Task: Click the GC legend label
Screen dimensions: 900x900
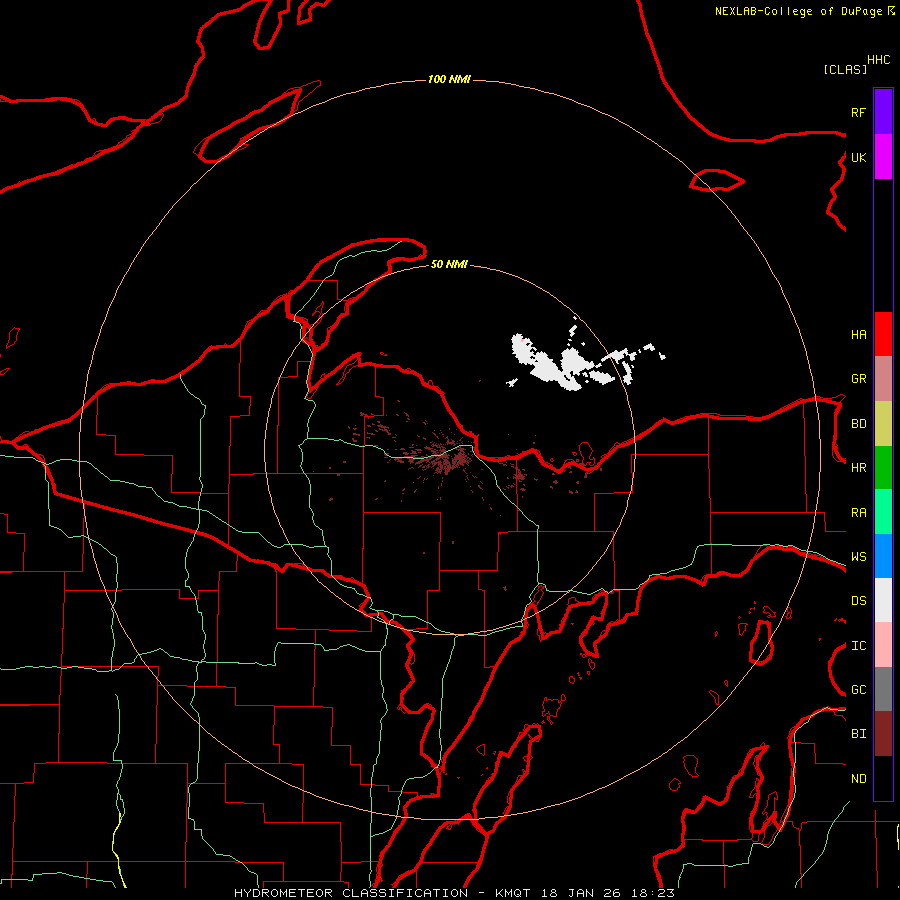Action: [x=859, y=690]
